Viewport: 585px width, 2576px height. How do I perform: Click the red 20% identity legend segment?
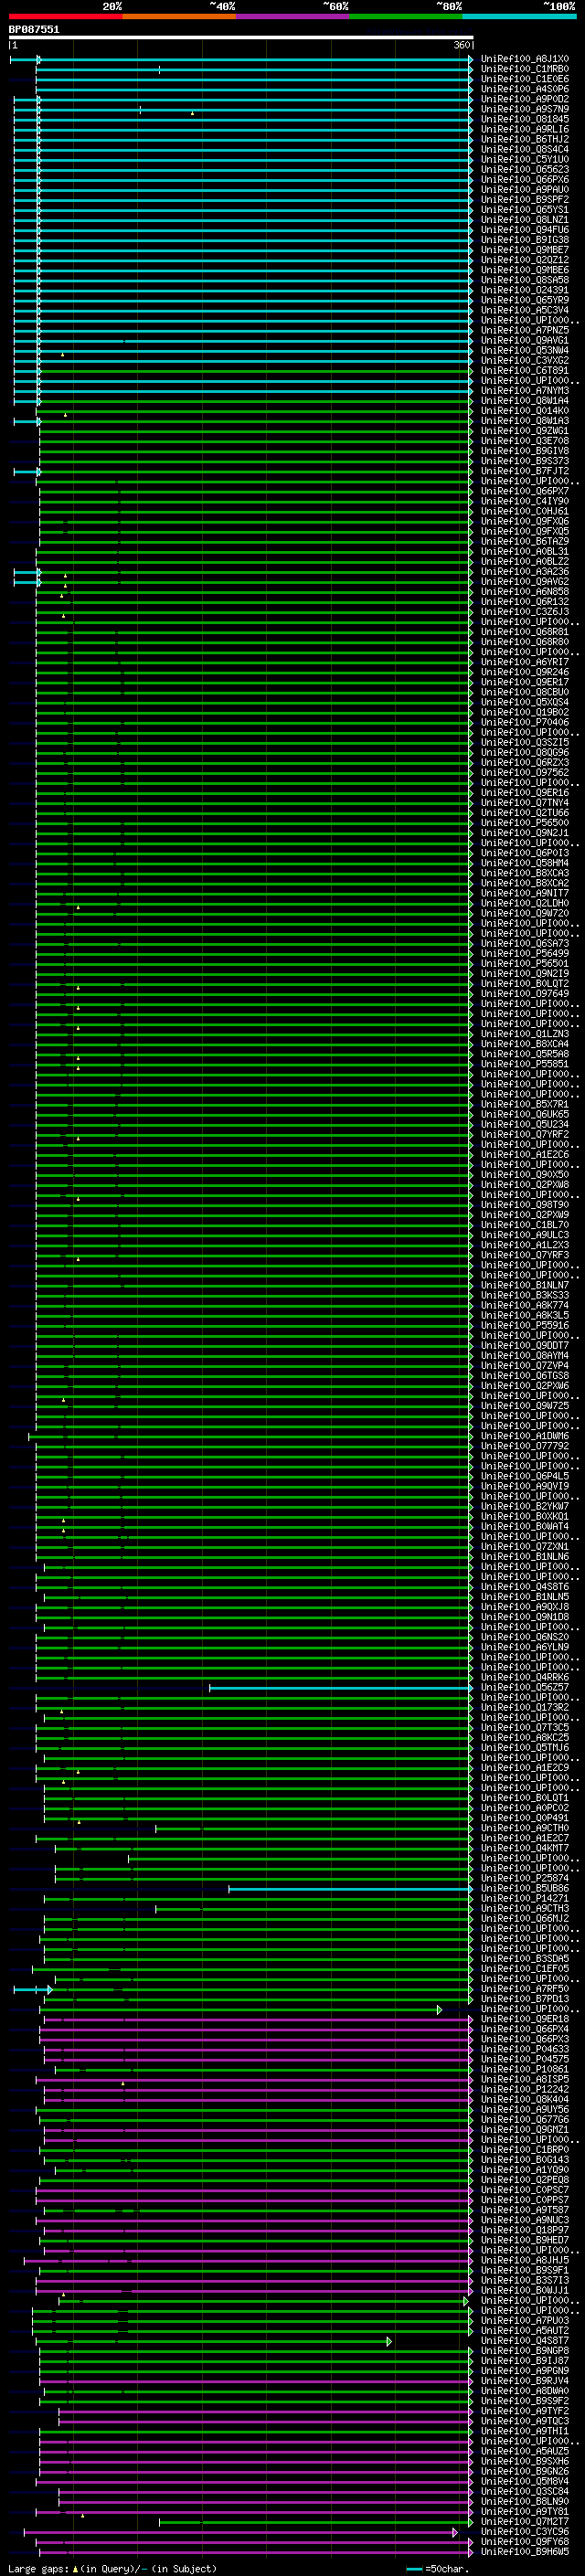tap(66, 17)
